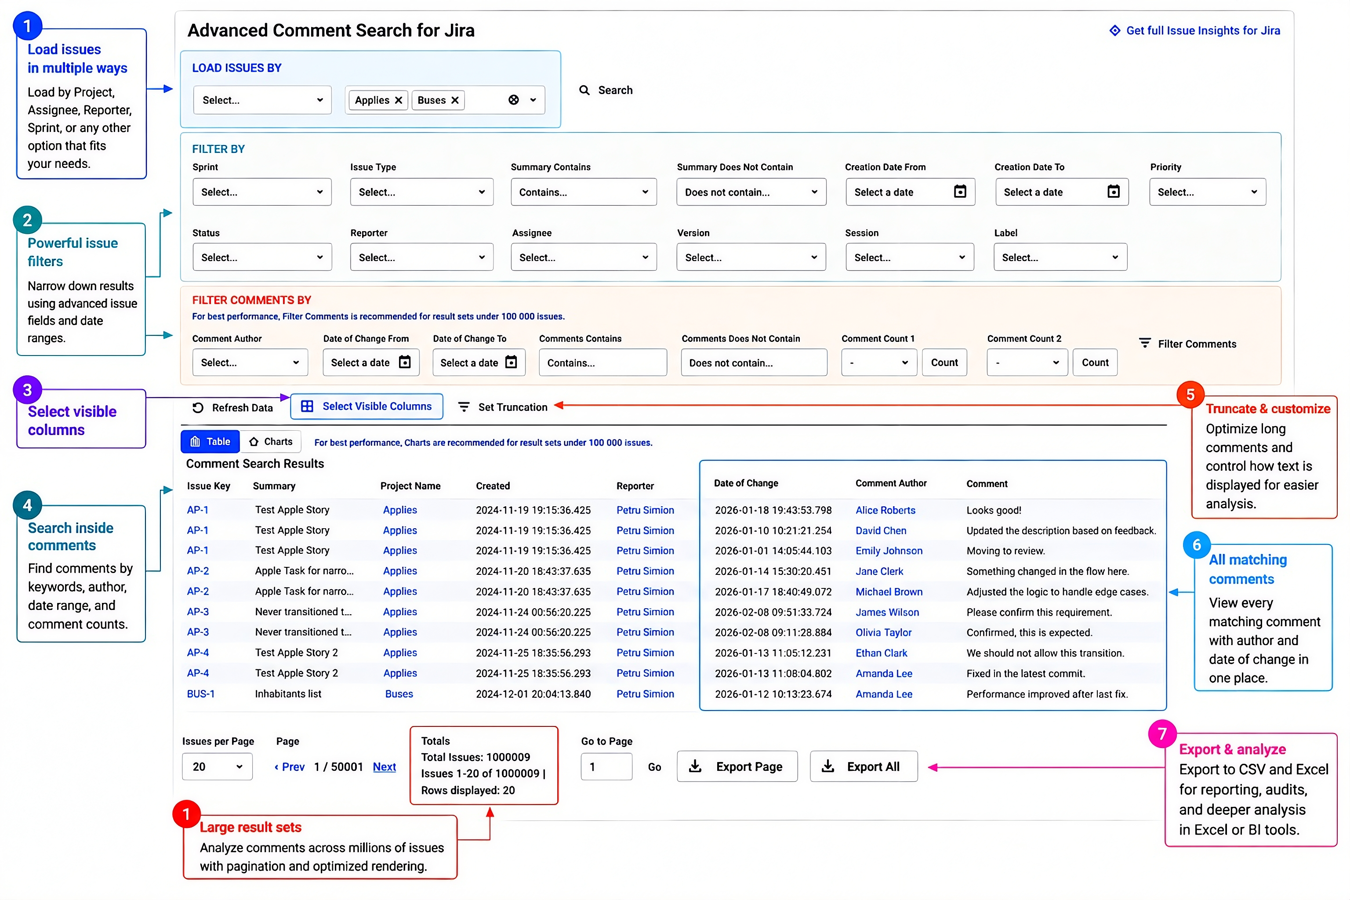Viewport: 1350px width, 900px height.
Task: Open the Summary Does Not Contain dropdown
Action: [751, 192]
